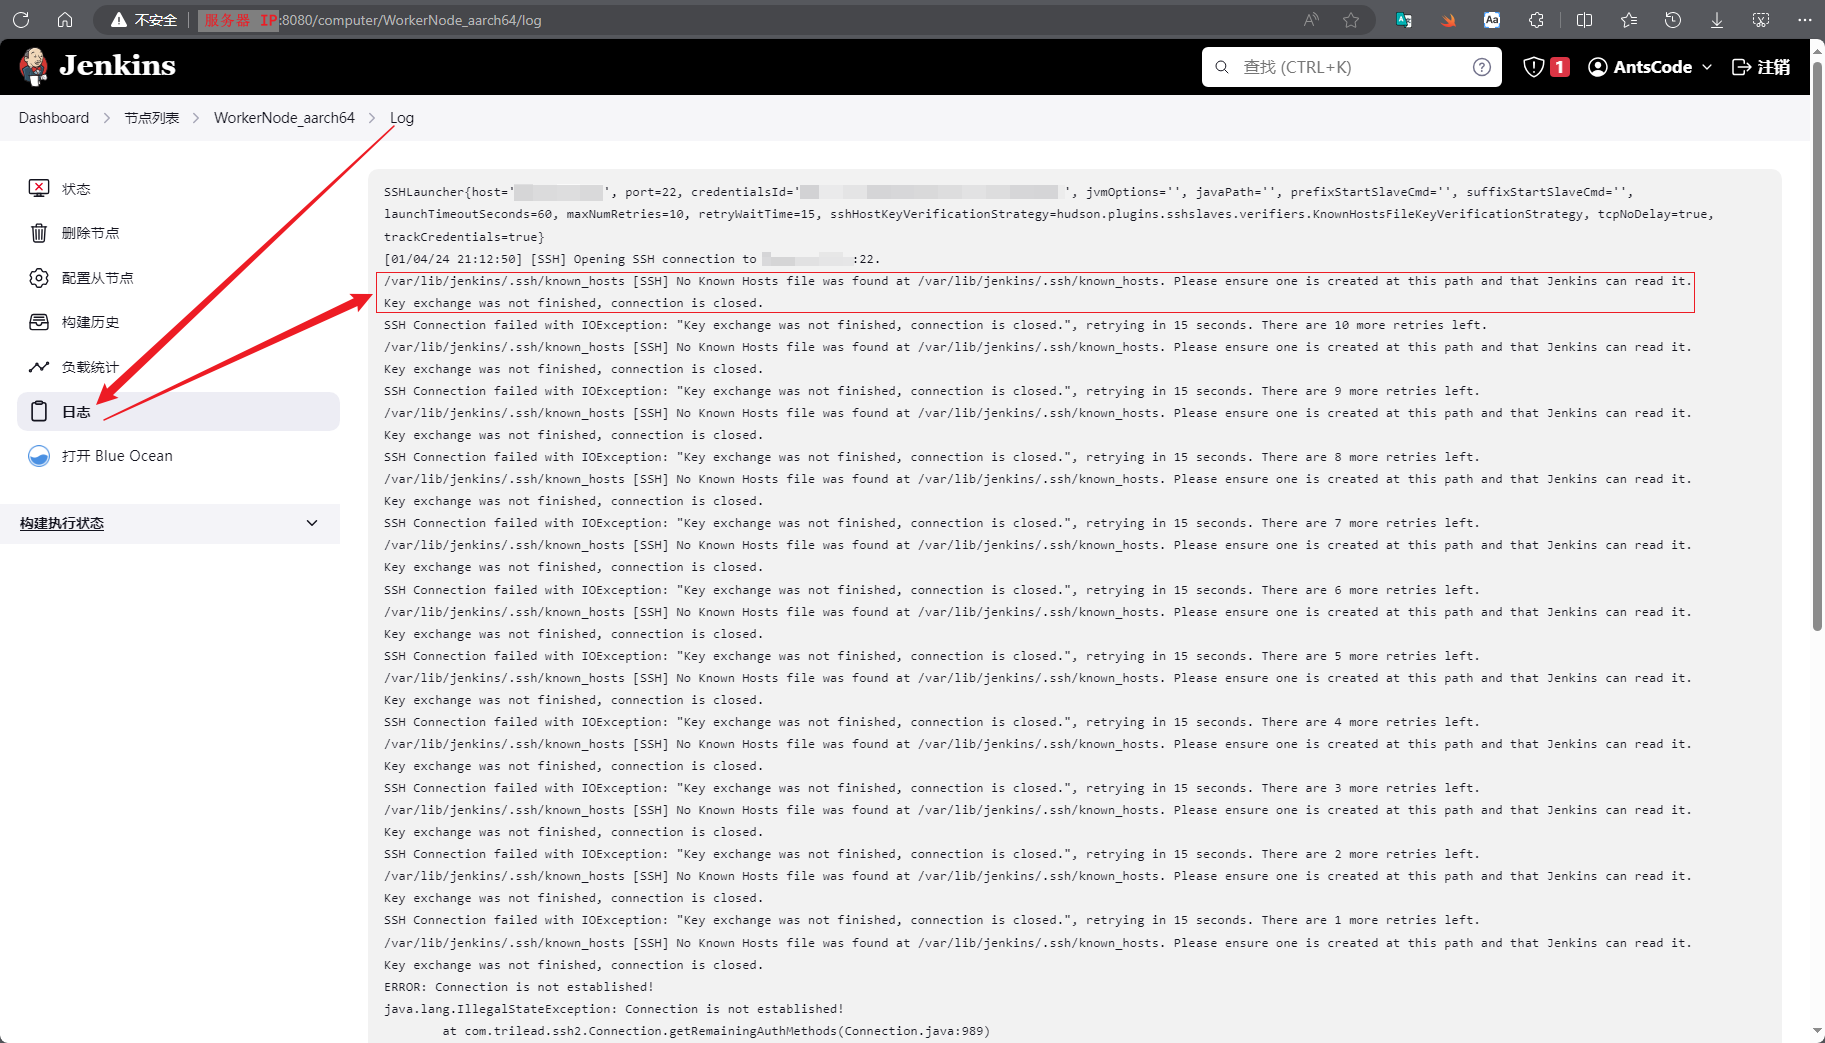Open 构建历史 build history
Viewport: 1825px width, 1043px height.
(x=178, y=322)
